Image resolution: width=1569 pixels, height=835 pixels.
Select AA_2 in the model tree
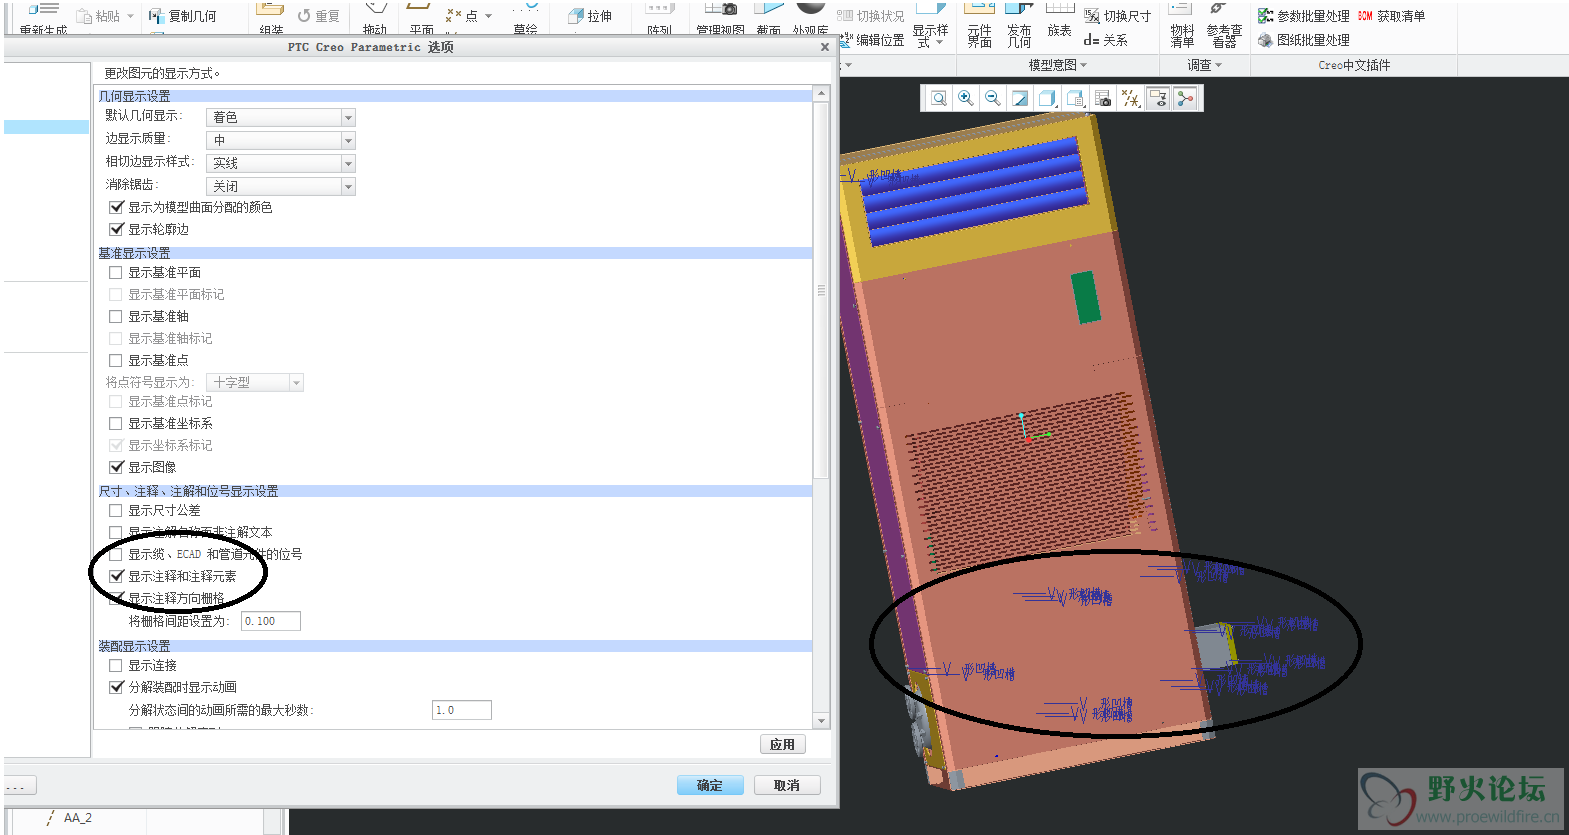(x=77, y=818)
